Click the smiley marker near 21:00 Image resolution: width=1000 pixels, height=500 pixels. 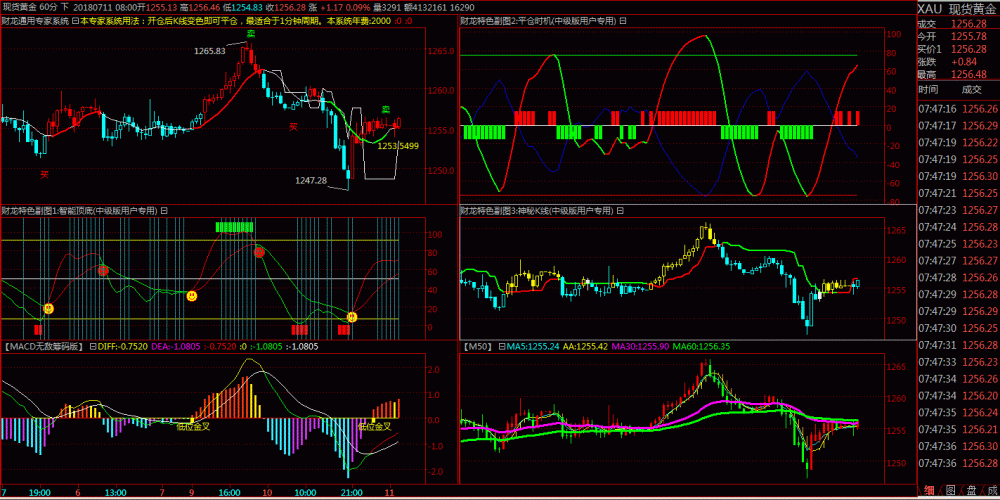click(x=352, y=317)
